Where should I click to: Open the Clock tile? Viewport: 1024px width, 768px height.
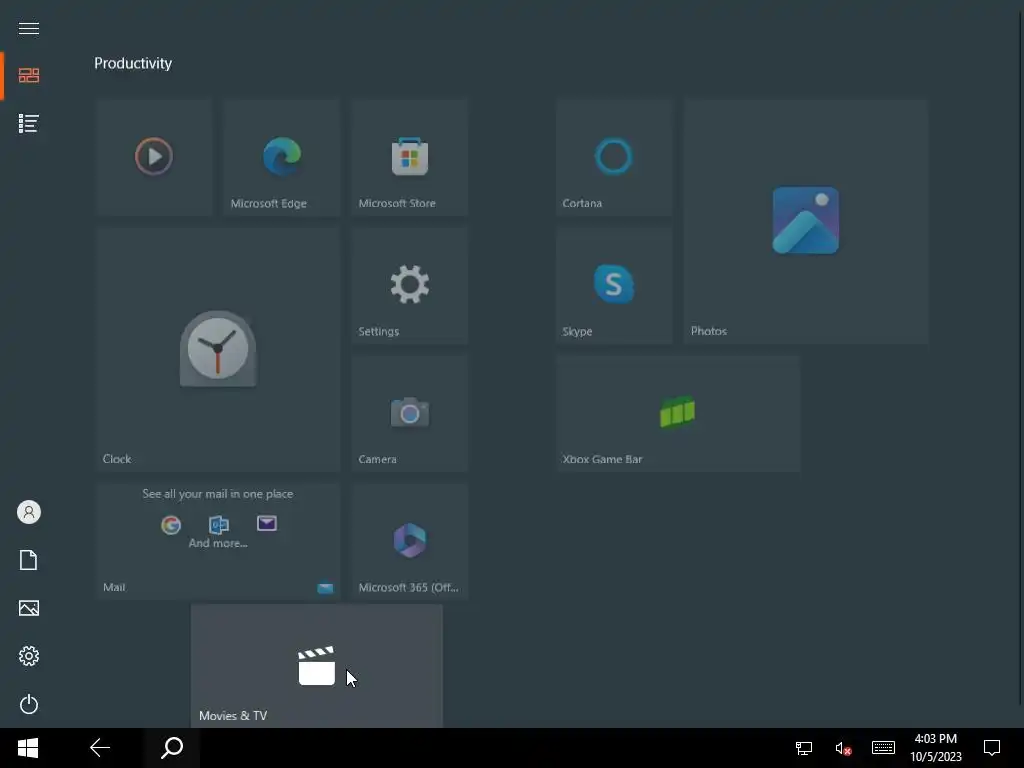[217, 349]
